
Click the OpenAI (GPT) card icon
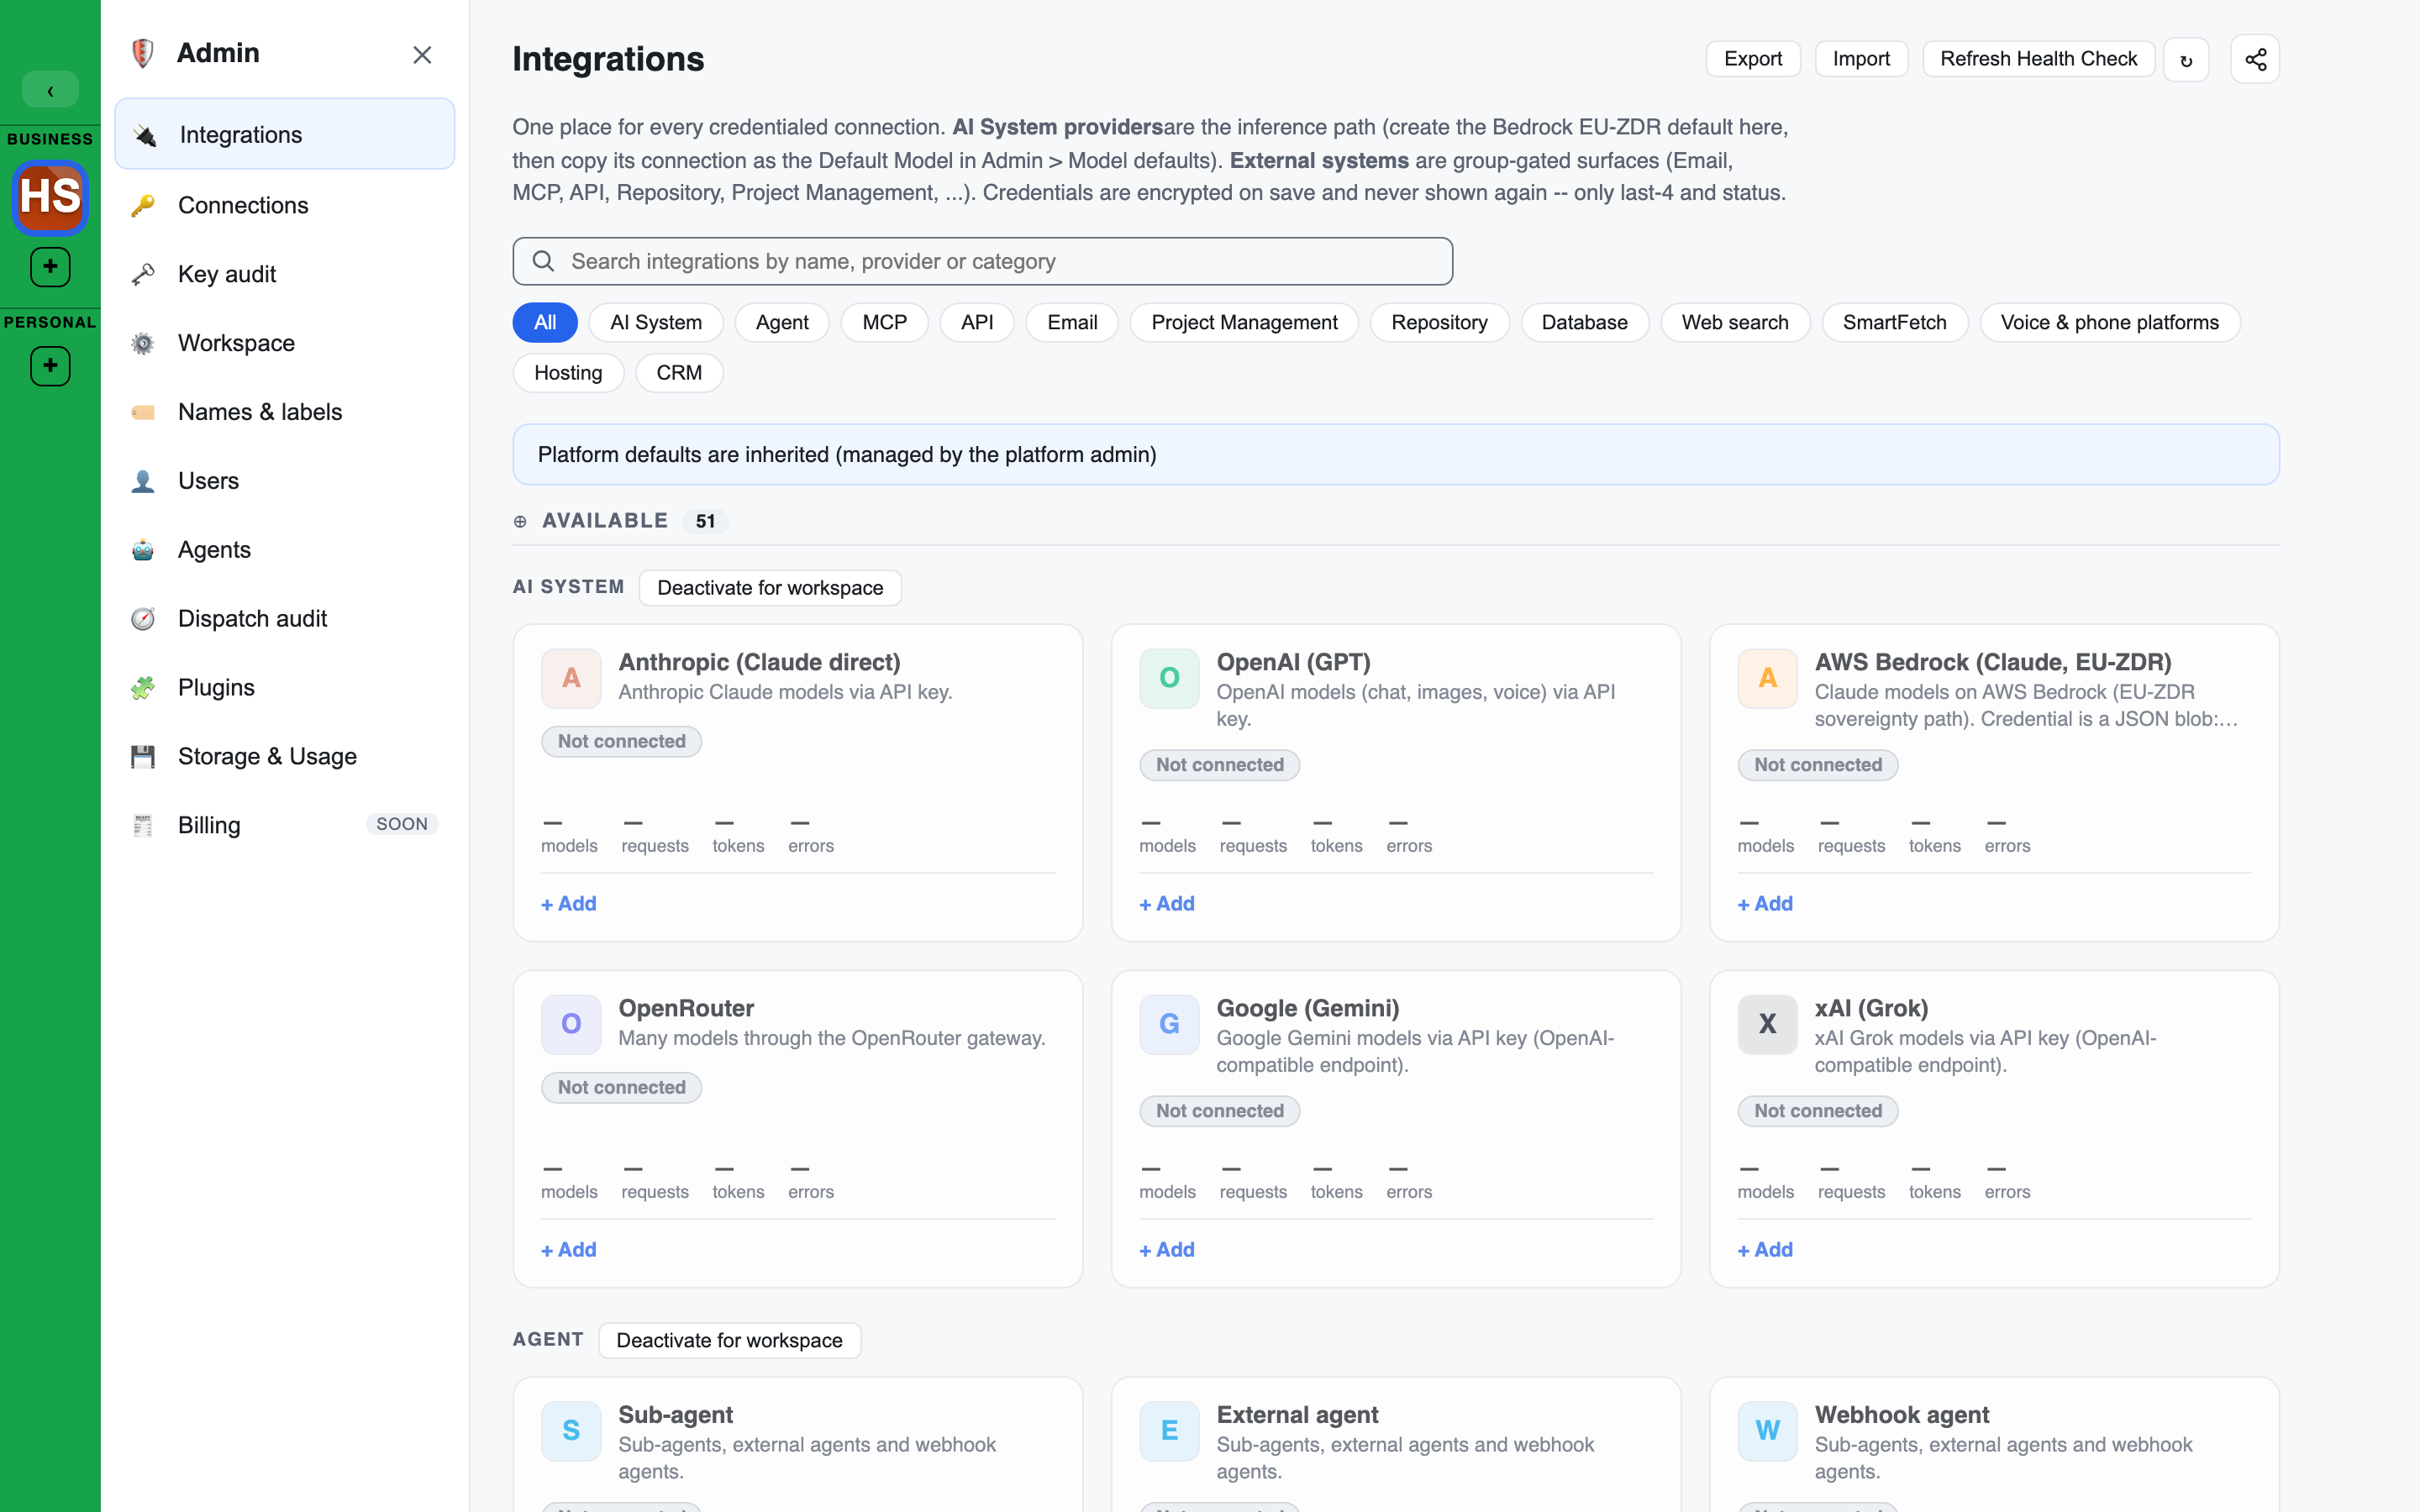[x=1169, y=678]
